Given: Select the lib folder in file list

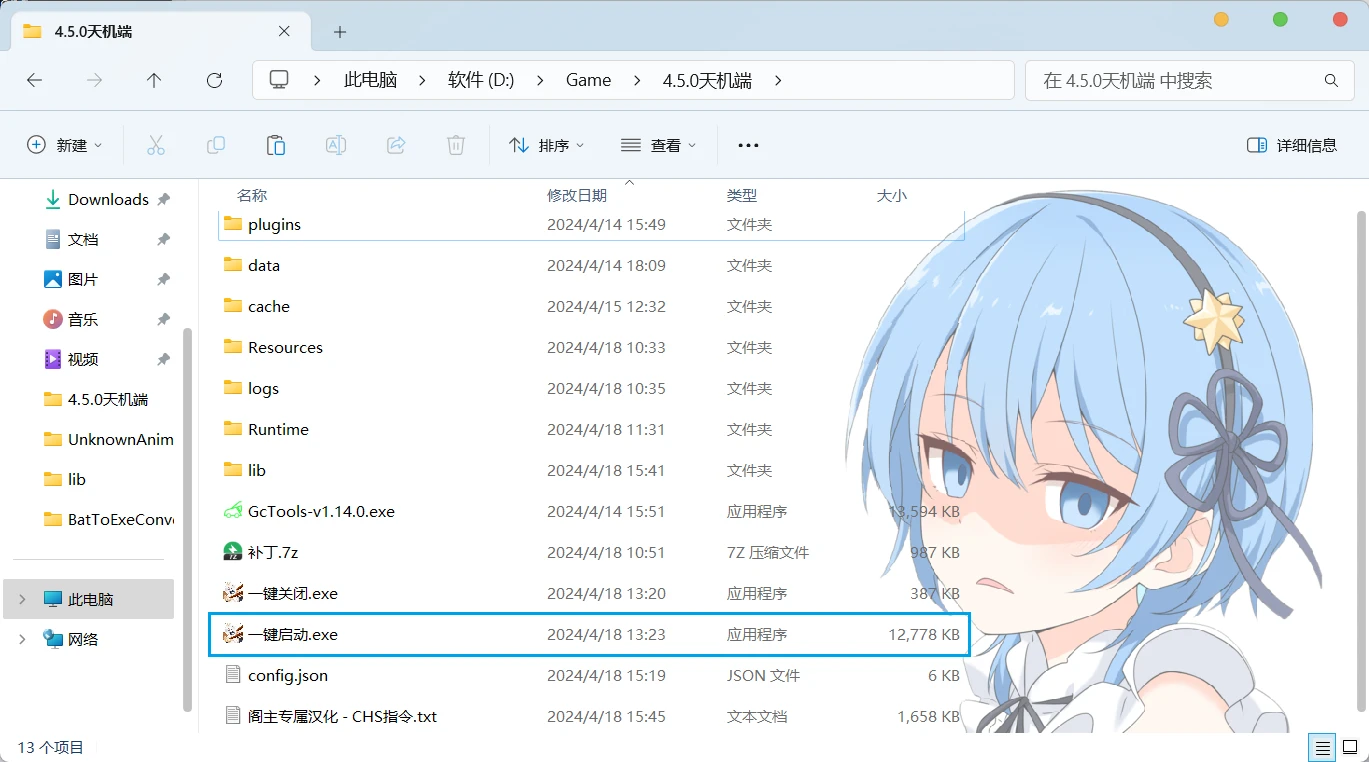Looking at the screenshot, I should pyautogui.click(x=589, y=470).
